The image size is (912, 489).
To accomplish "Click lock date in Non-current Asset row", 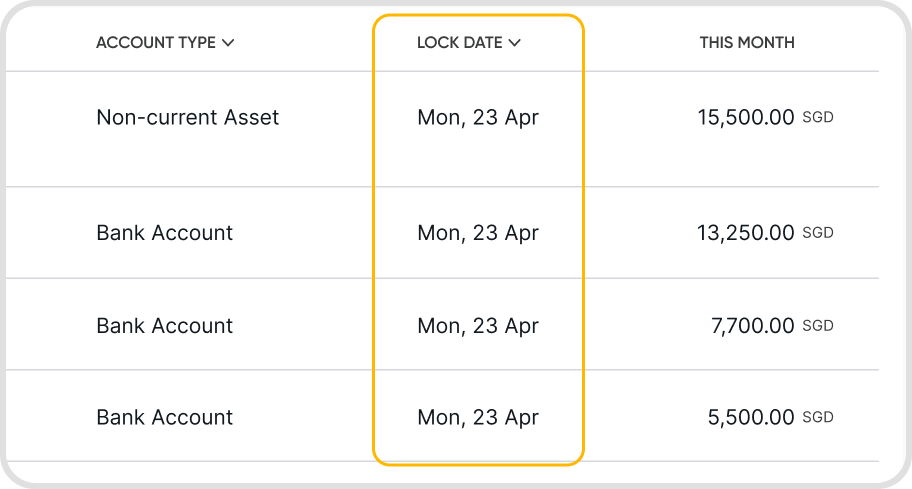I will point(478,117).
